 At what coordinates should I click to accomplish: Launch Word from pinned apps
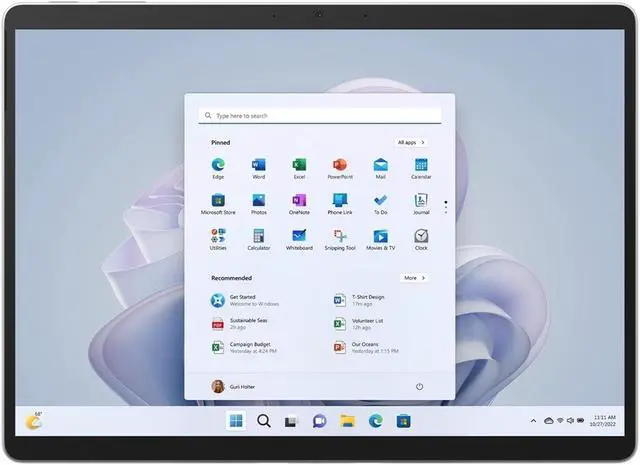259,165
